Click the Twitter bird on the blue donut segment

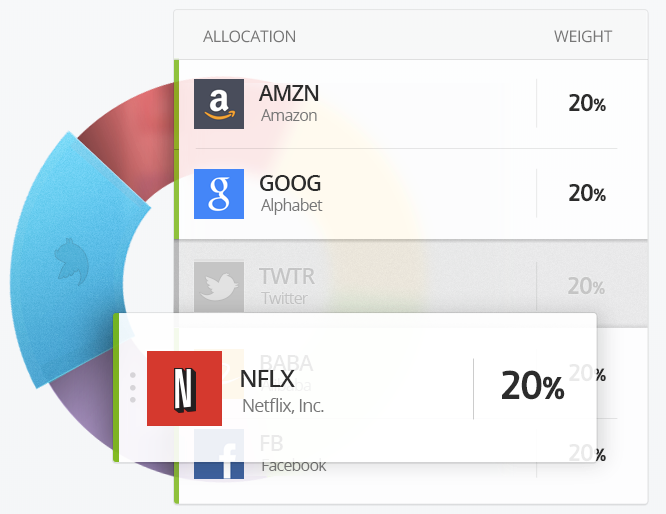coord(71,262)
